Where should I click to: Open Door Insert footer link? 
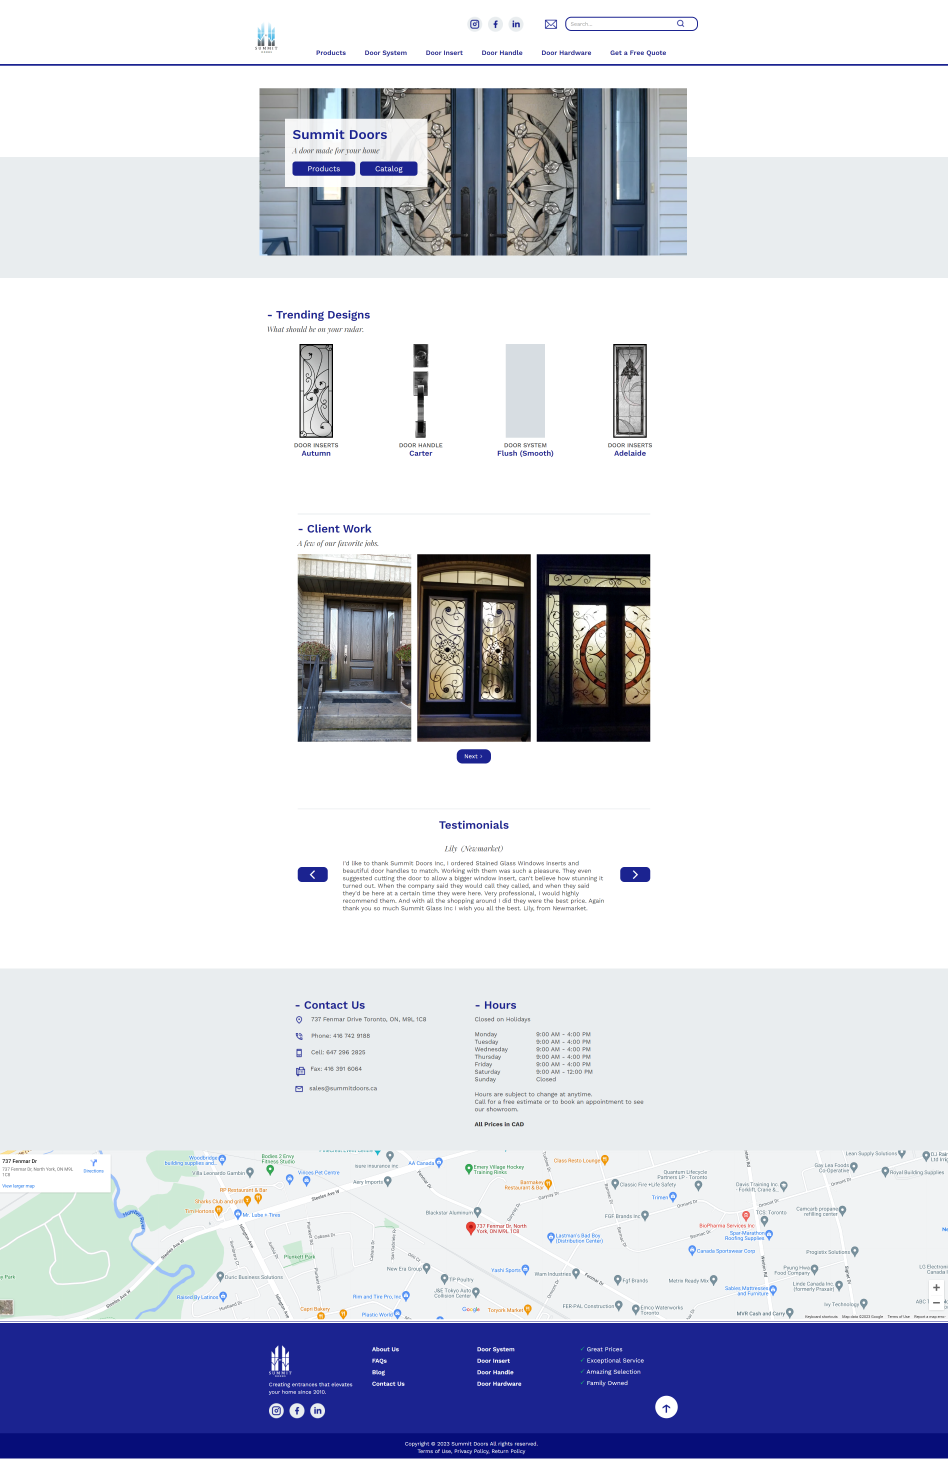tap(493, 1361)
